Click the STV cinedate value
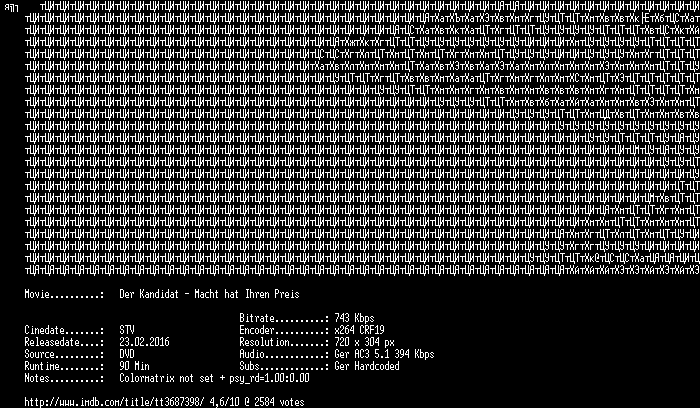 point(127,330)
